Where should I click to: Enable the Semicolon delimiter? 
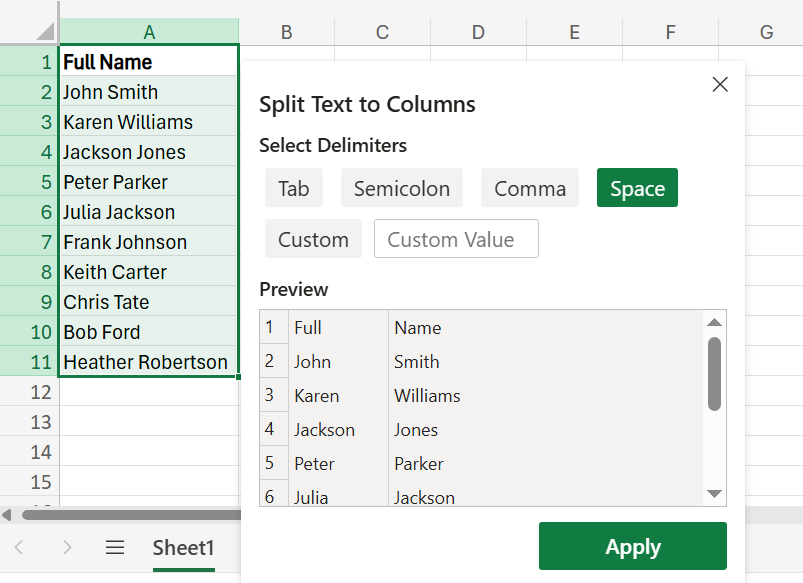coord(401,187)
